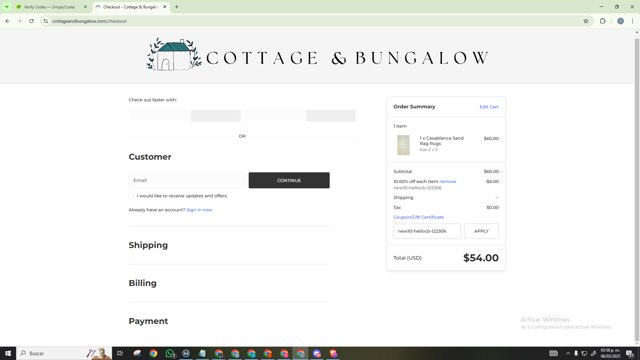The height and width of the screenshot is (360, 640).
Task: Click the Billing section heading
Action: tap(142, 283)
